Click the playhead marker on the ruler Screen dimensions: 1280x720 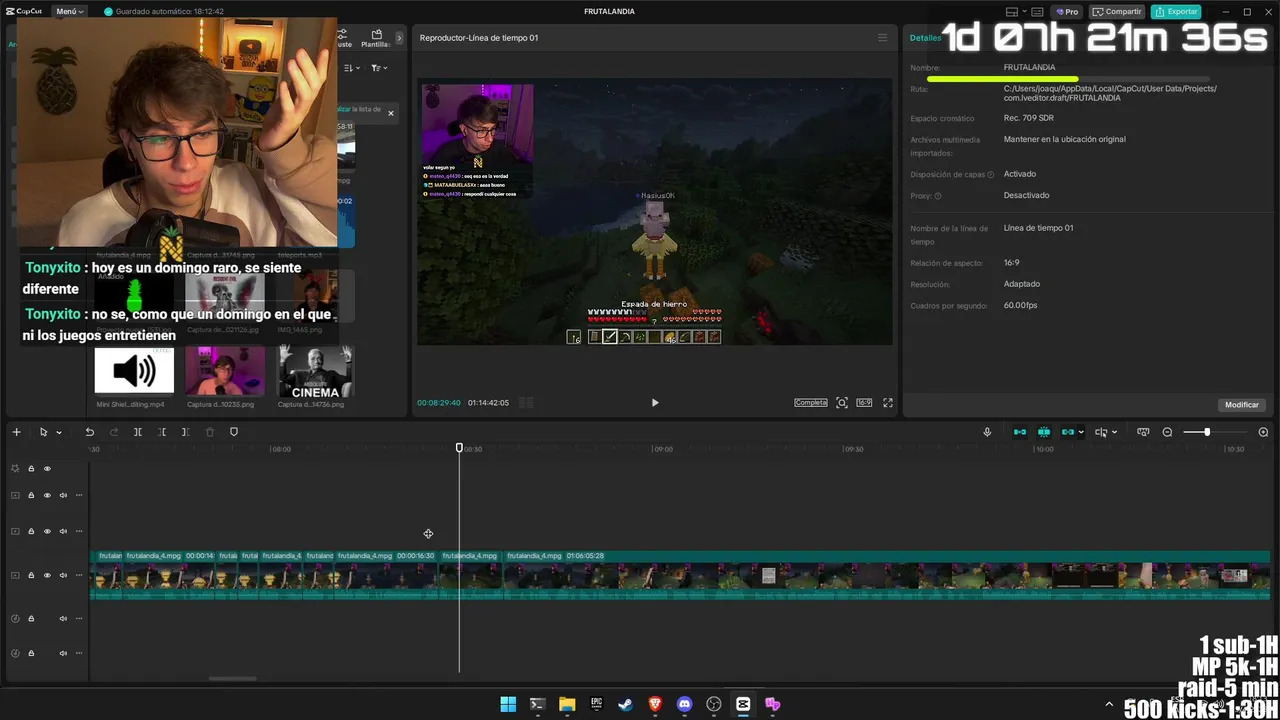460,448
